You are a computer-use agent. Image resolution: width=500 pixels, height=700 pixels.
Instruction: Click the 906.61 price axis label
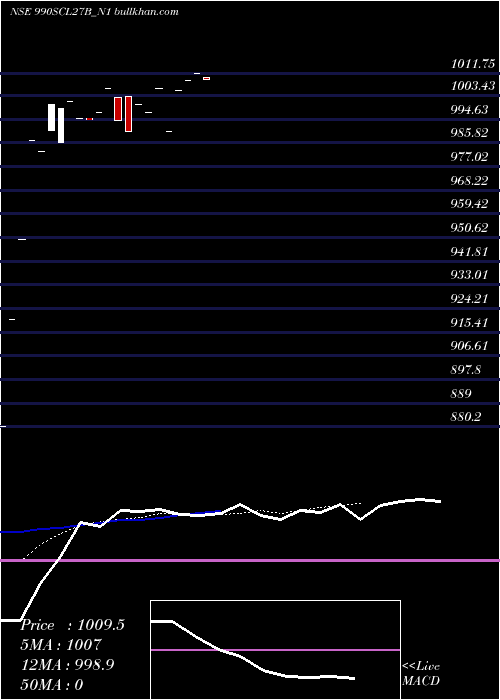tap(469, 346)
